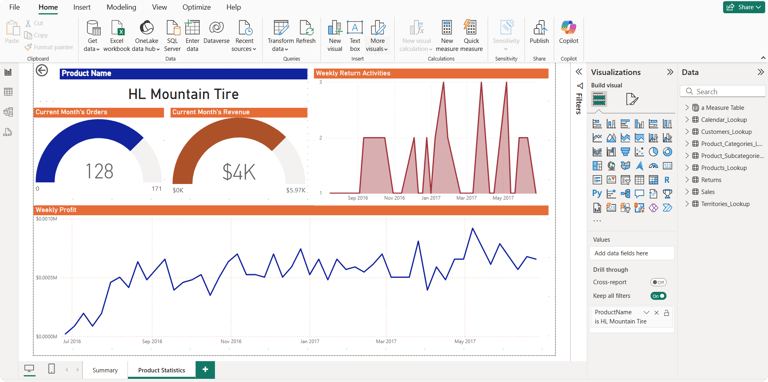The width and height of the screenshot is (768, 382).
Task: Switch to mobile layout icon
Action: point(51,369)
